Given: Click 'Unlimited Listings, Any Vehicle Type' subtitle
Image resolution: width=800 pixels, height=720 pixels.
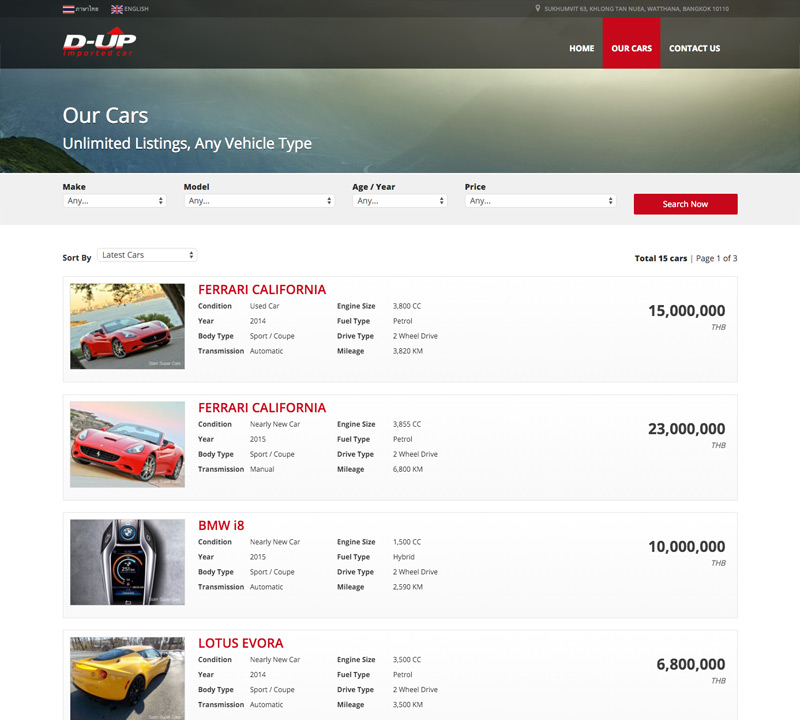Looking at the screenshot, I should [x=187, y=143].
